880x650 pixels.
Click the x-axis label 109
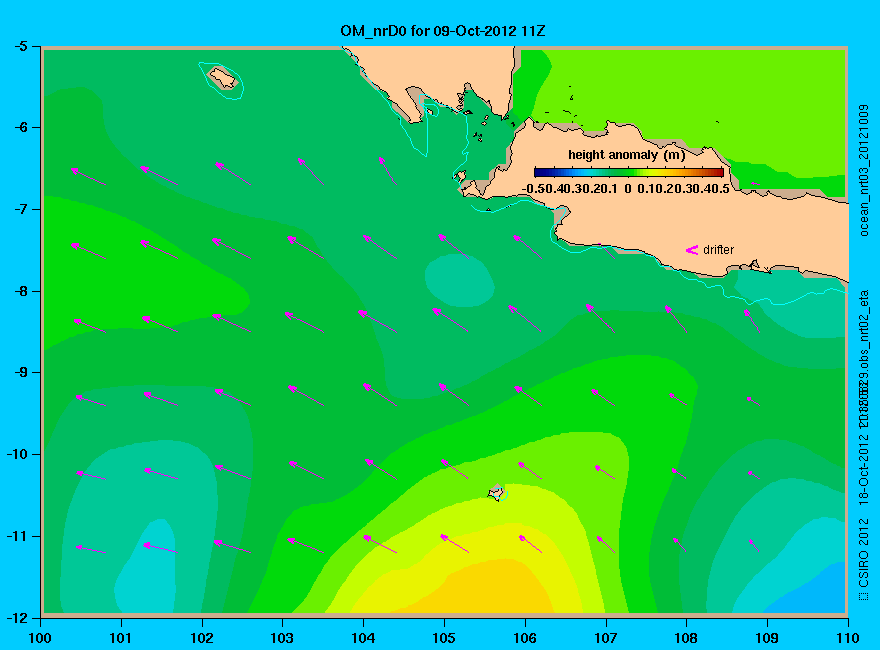pos(767,638)
